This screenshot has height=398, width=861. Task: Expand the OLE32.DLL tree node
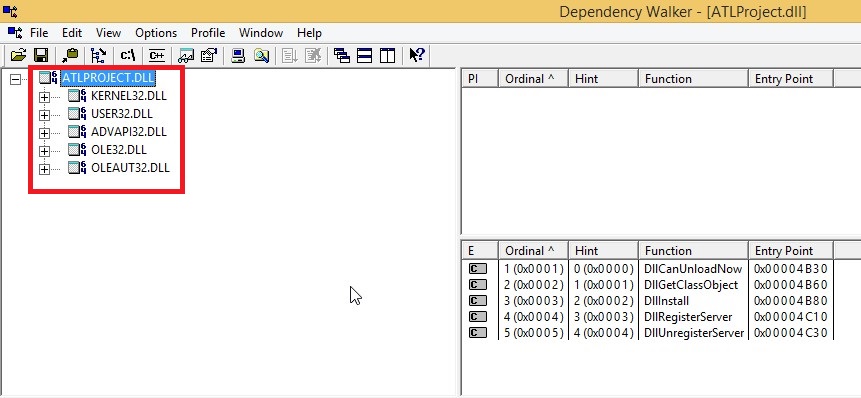click(44, 151)
